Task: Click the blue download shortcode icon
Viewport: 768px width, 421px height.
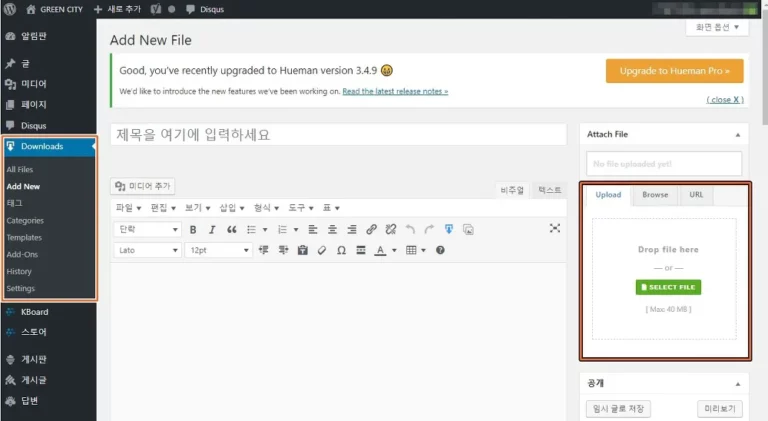Action: tap(449, 229)
